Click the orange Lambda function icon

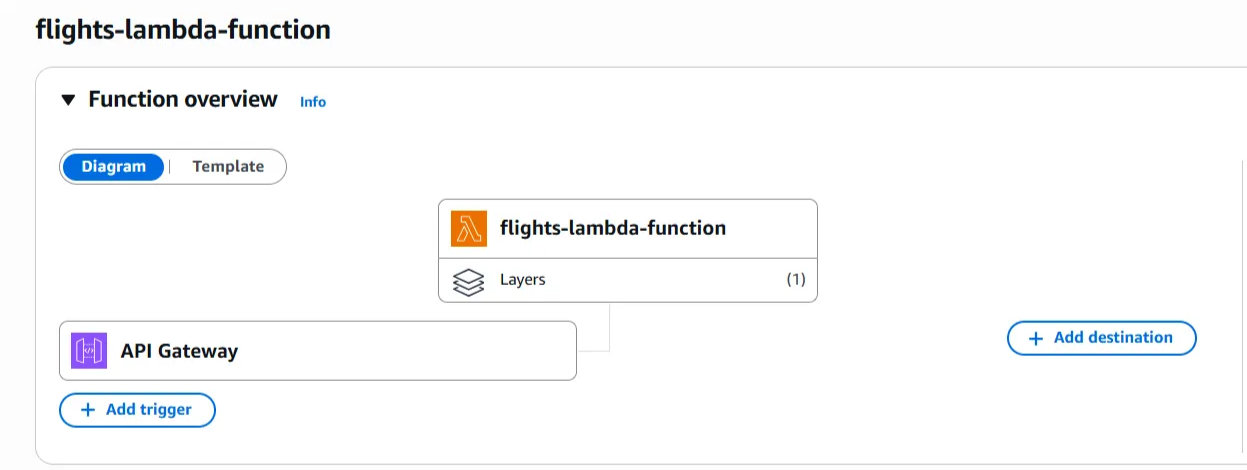[x=468, y=228]
